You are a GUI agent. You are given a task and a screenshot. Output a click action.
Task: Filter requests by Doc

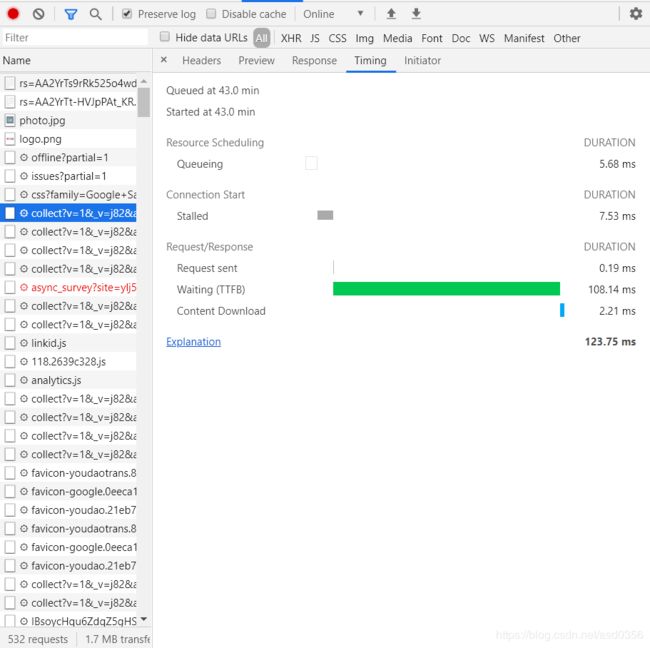(461, 38)
